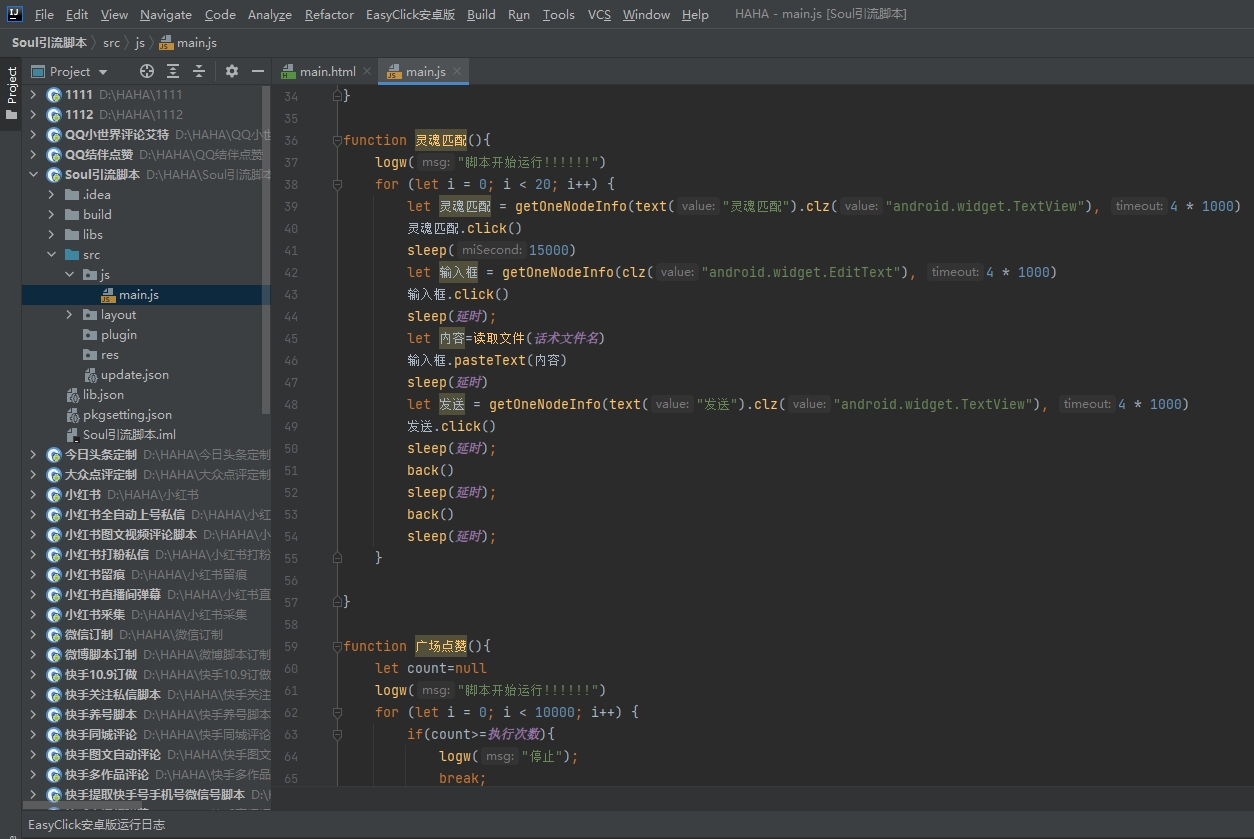The image size is (1254, 839).
Task: Open the VCS menu
Action: [x=599, y=14]
